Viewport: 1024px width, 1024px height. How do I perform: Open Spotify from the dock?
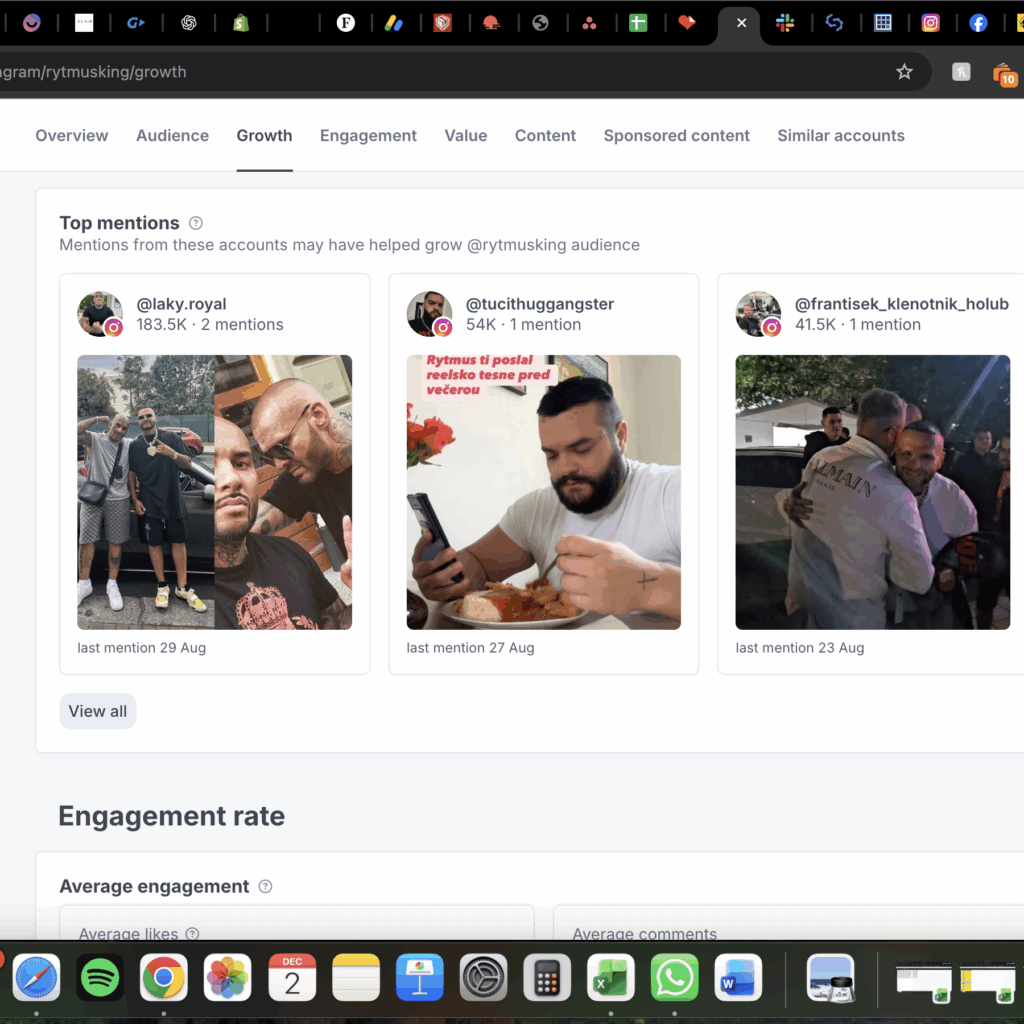tap(100, 977)
